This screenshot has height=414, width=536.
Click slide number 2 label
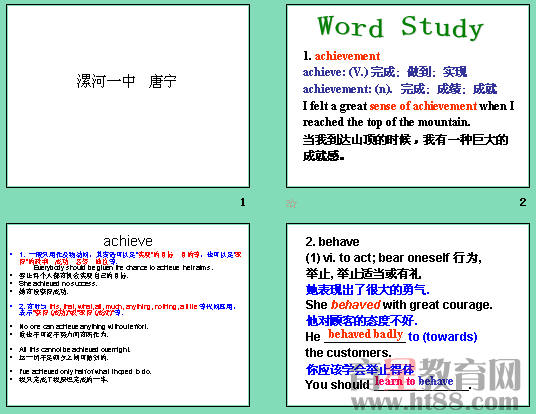click(x=523, y=202)
